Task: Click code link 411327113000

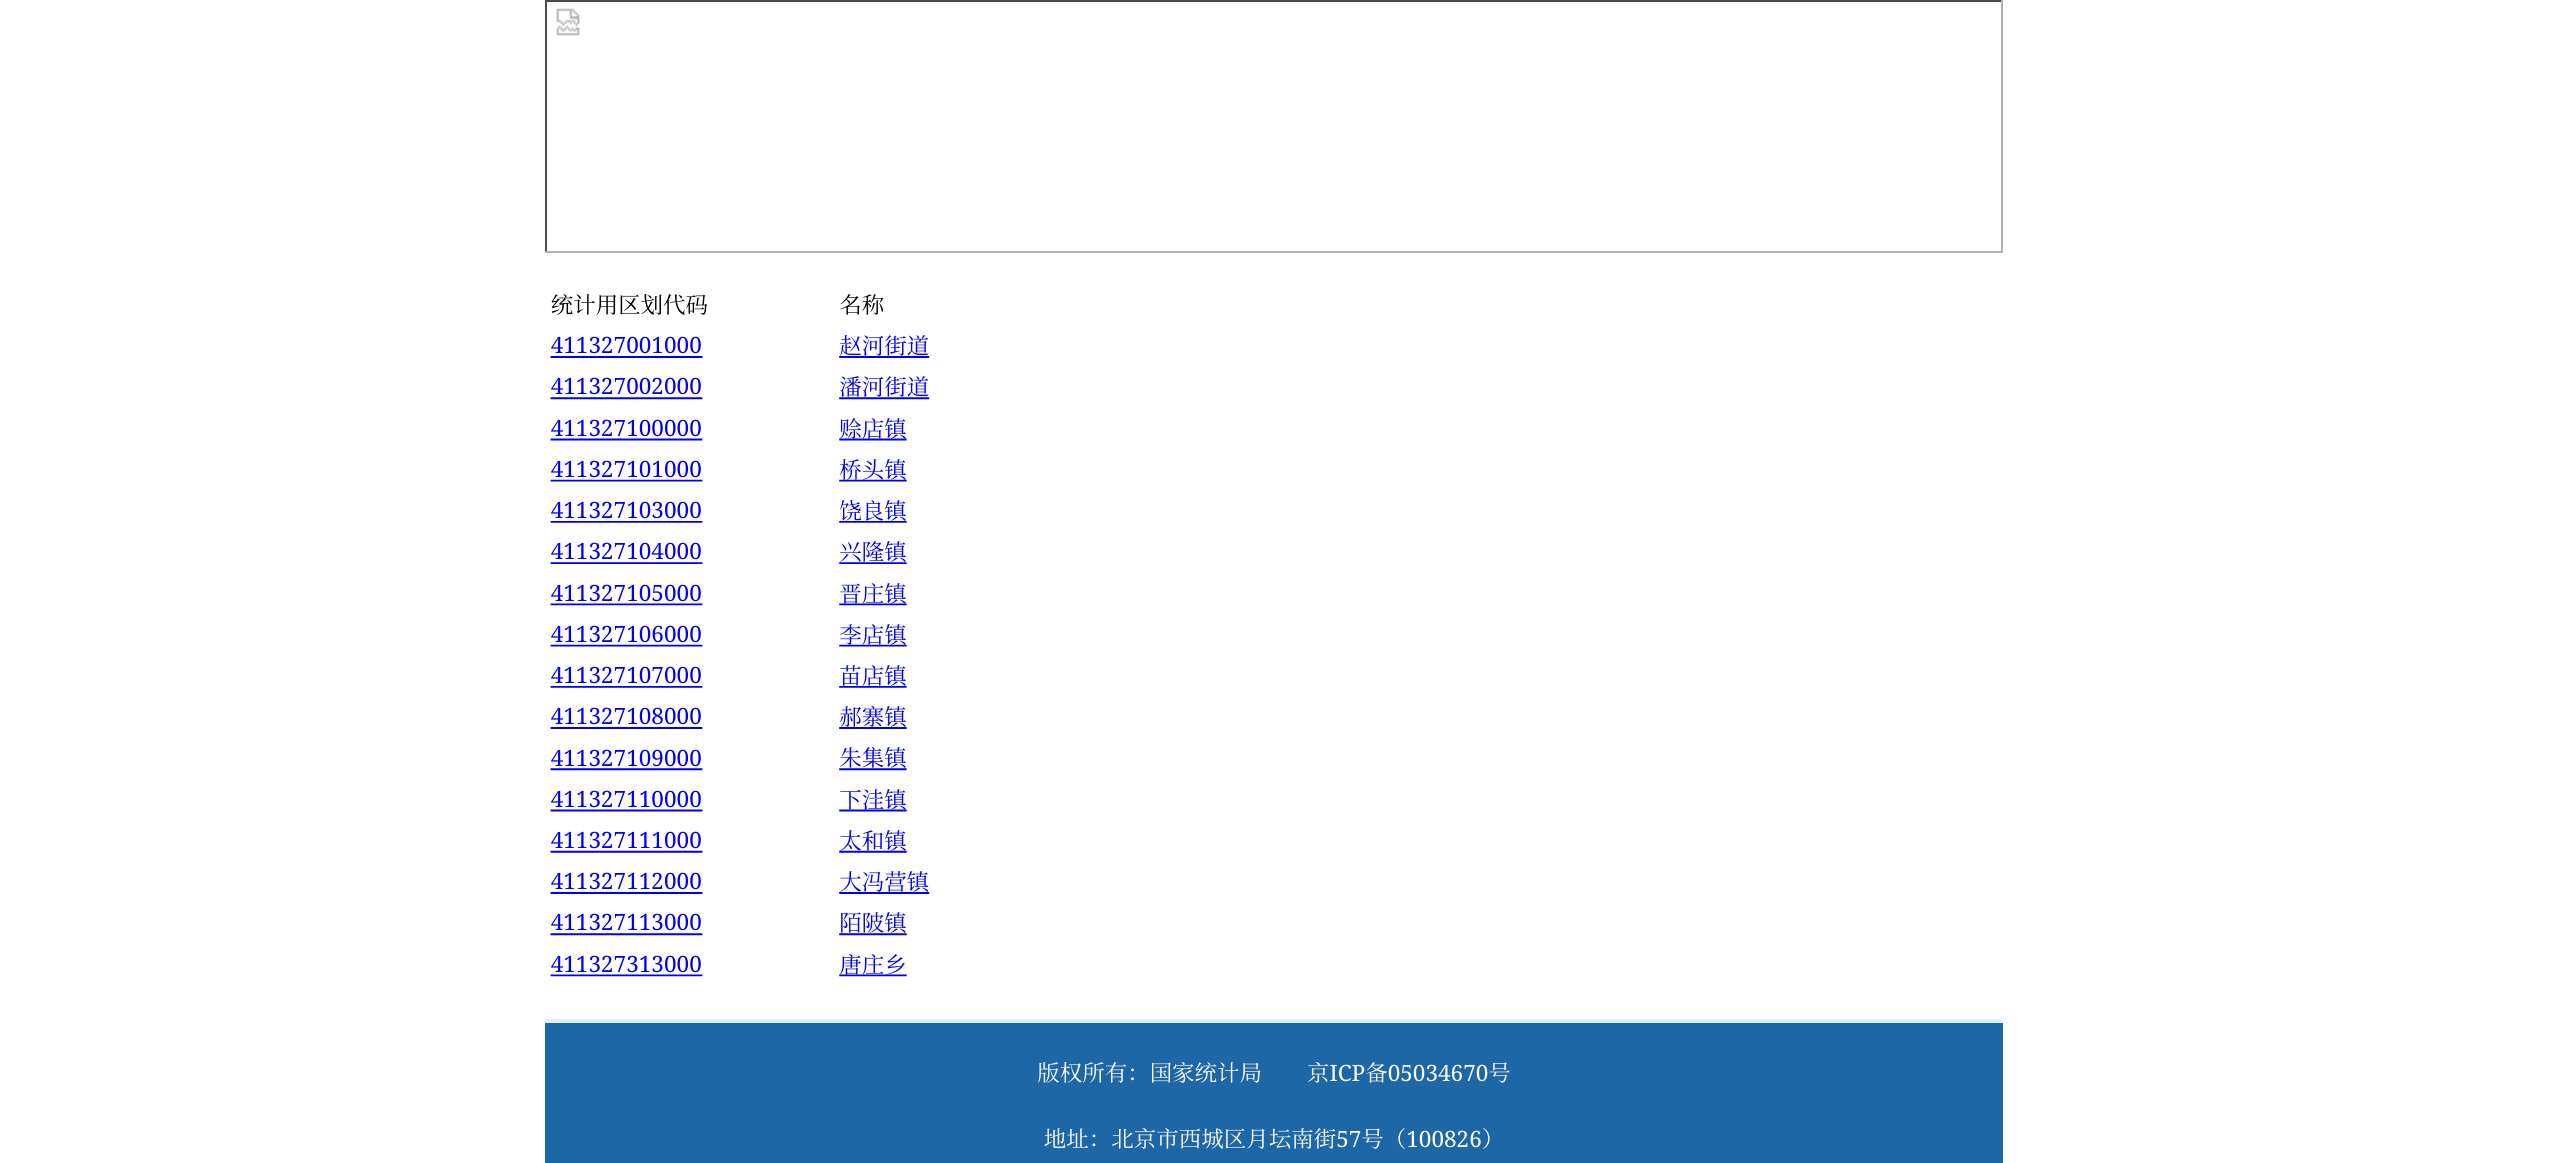Action: pos(626,923)
